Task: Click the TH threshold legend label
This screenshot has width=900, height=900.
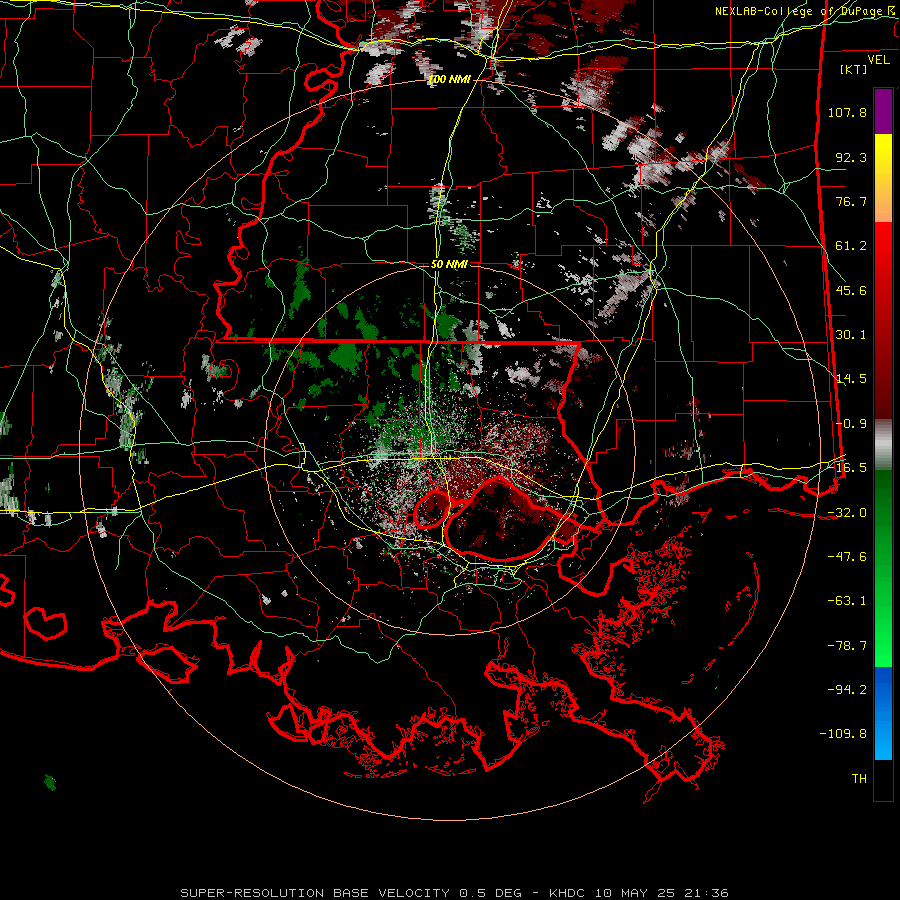Action: pos(859,779)
